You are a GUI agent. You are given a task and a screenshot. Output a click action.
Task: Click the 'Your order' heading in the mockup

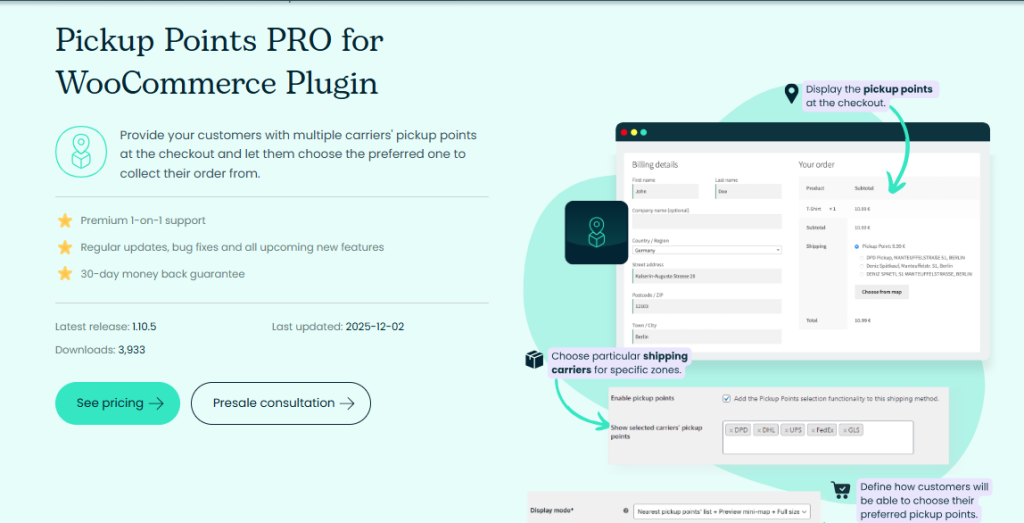click(816, 165)
